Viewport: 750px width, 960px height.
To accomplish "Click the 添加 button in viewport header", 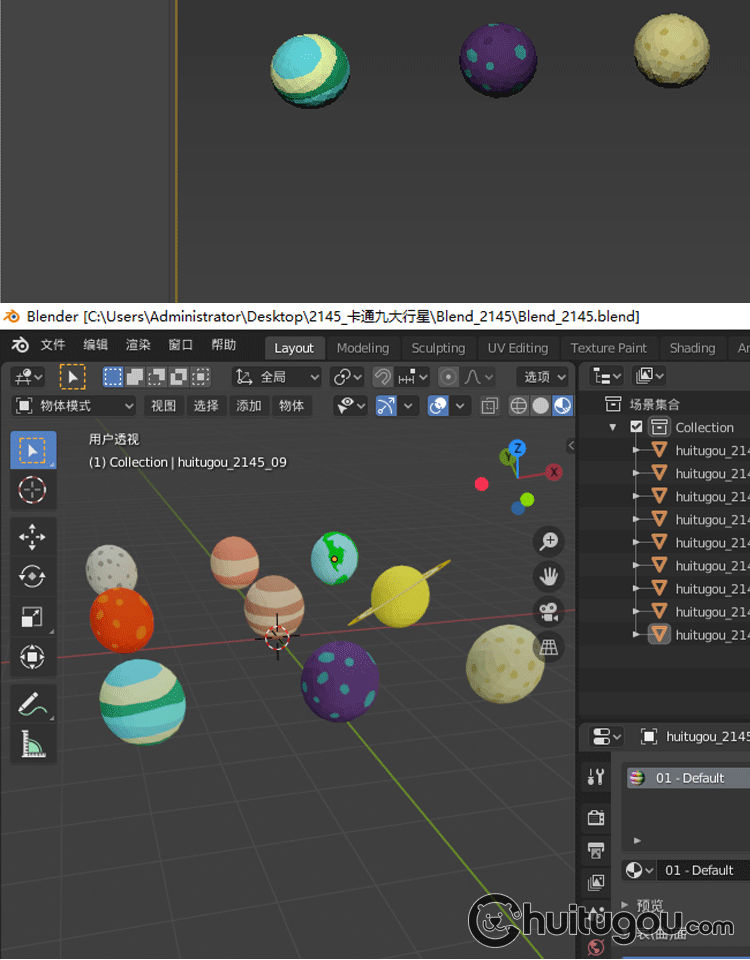I will click(x=248, y=406).
